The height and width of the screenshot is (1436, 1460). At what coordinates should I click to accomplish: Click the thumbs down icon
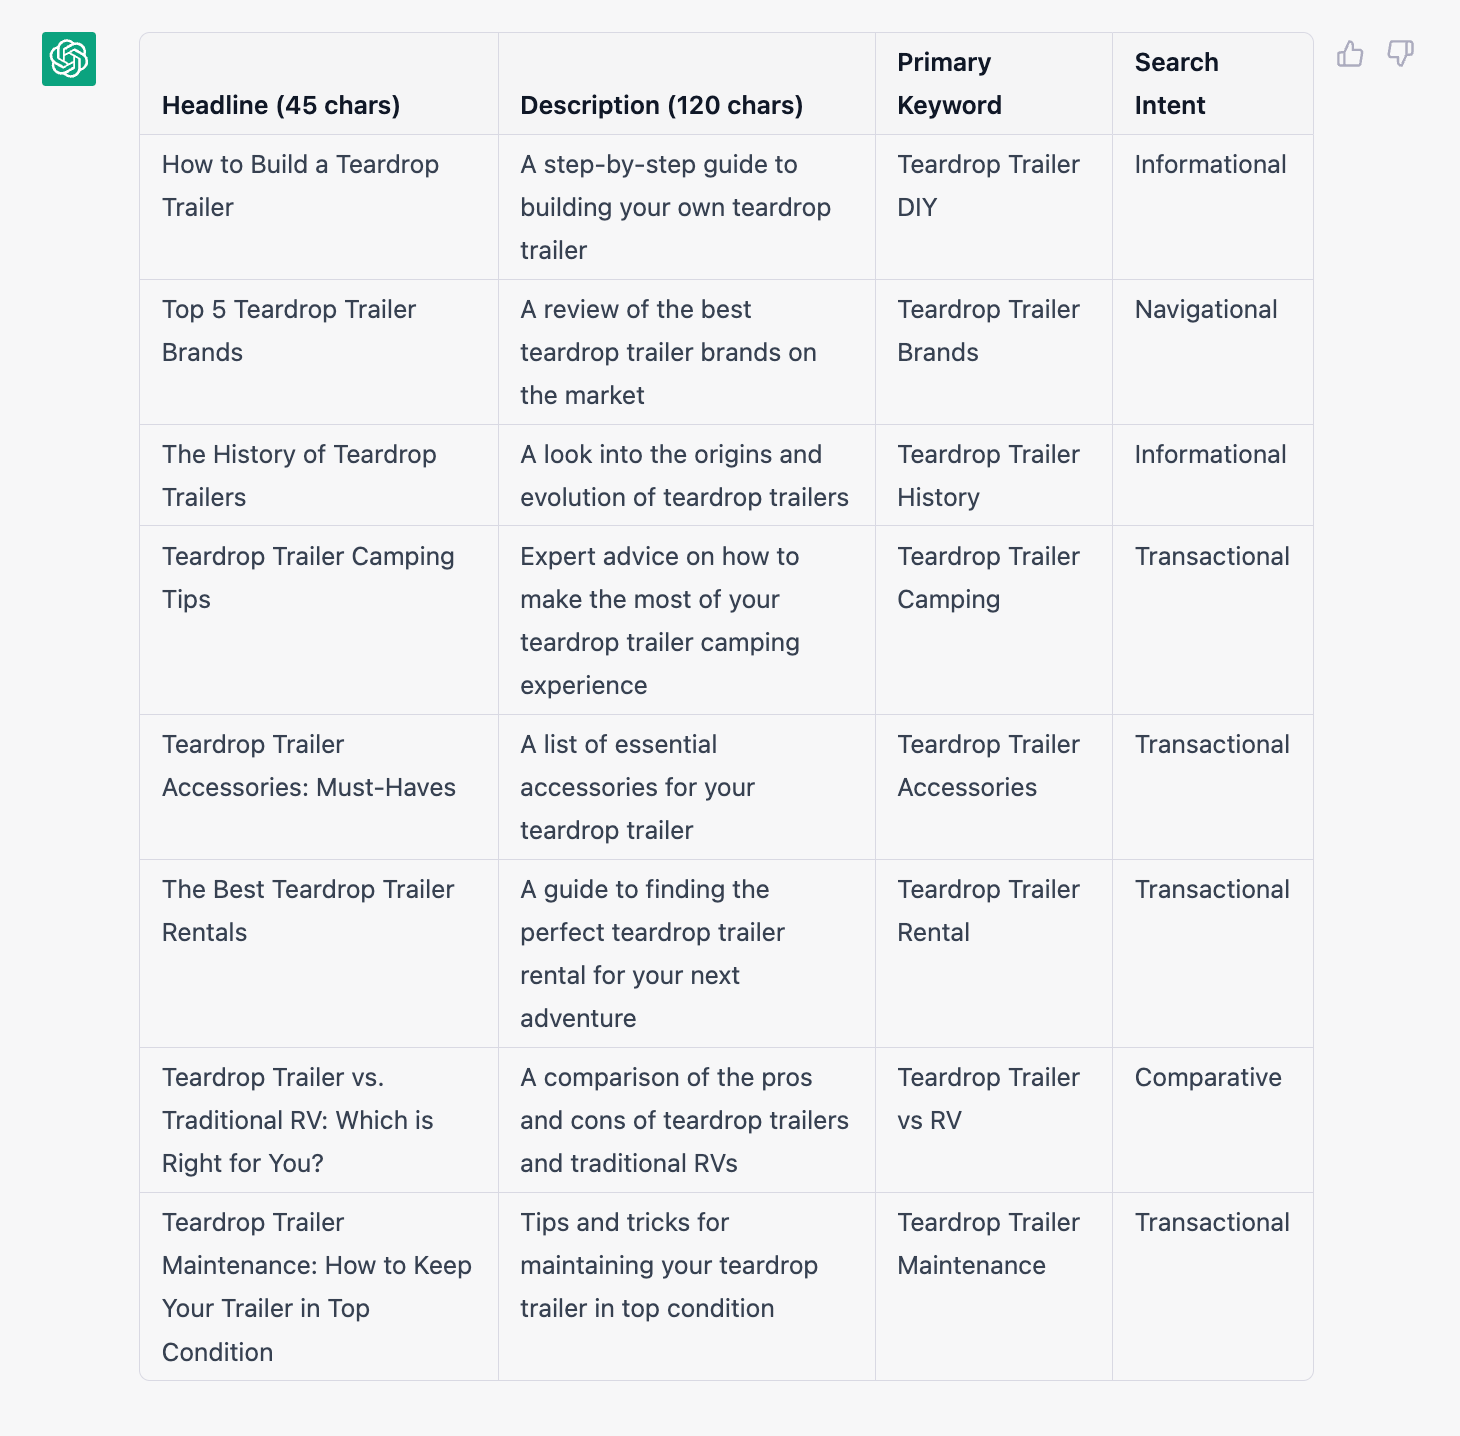(1400, 54)
